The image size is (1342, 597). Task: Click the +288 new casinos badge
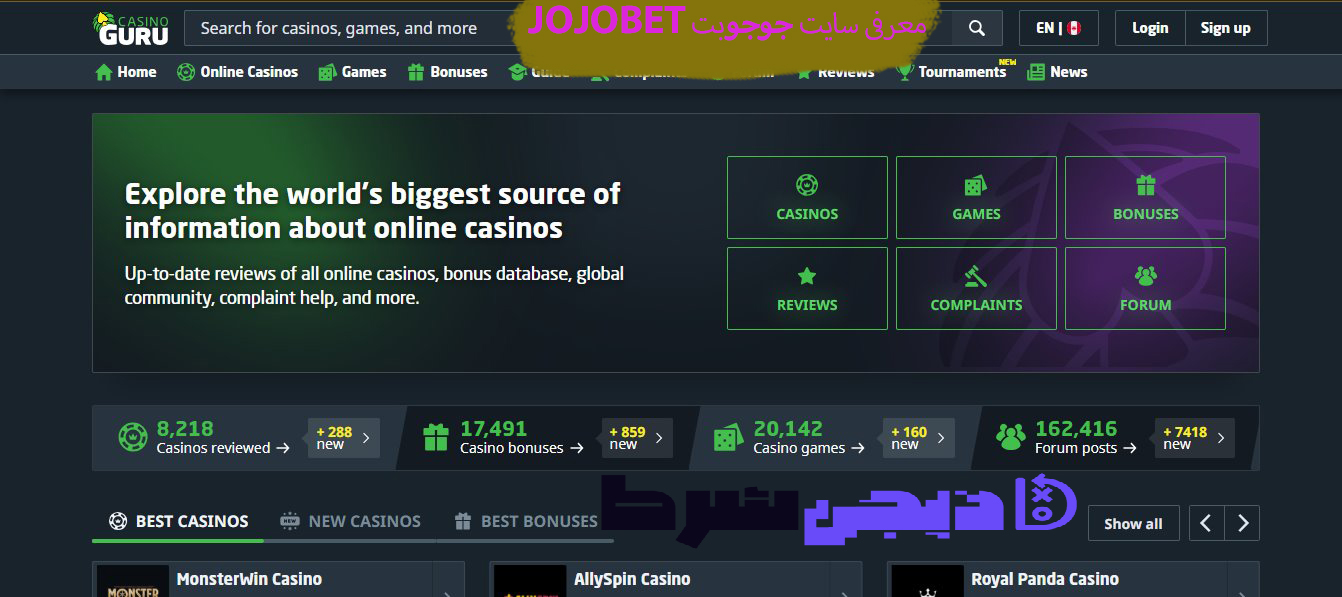(x=343, y=438)
